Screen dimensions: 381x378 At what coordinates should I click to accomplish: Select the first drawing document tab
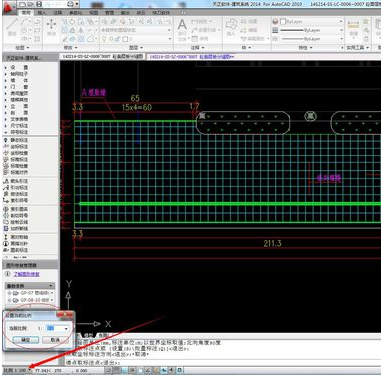(x=102, y=57)
